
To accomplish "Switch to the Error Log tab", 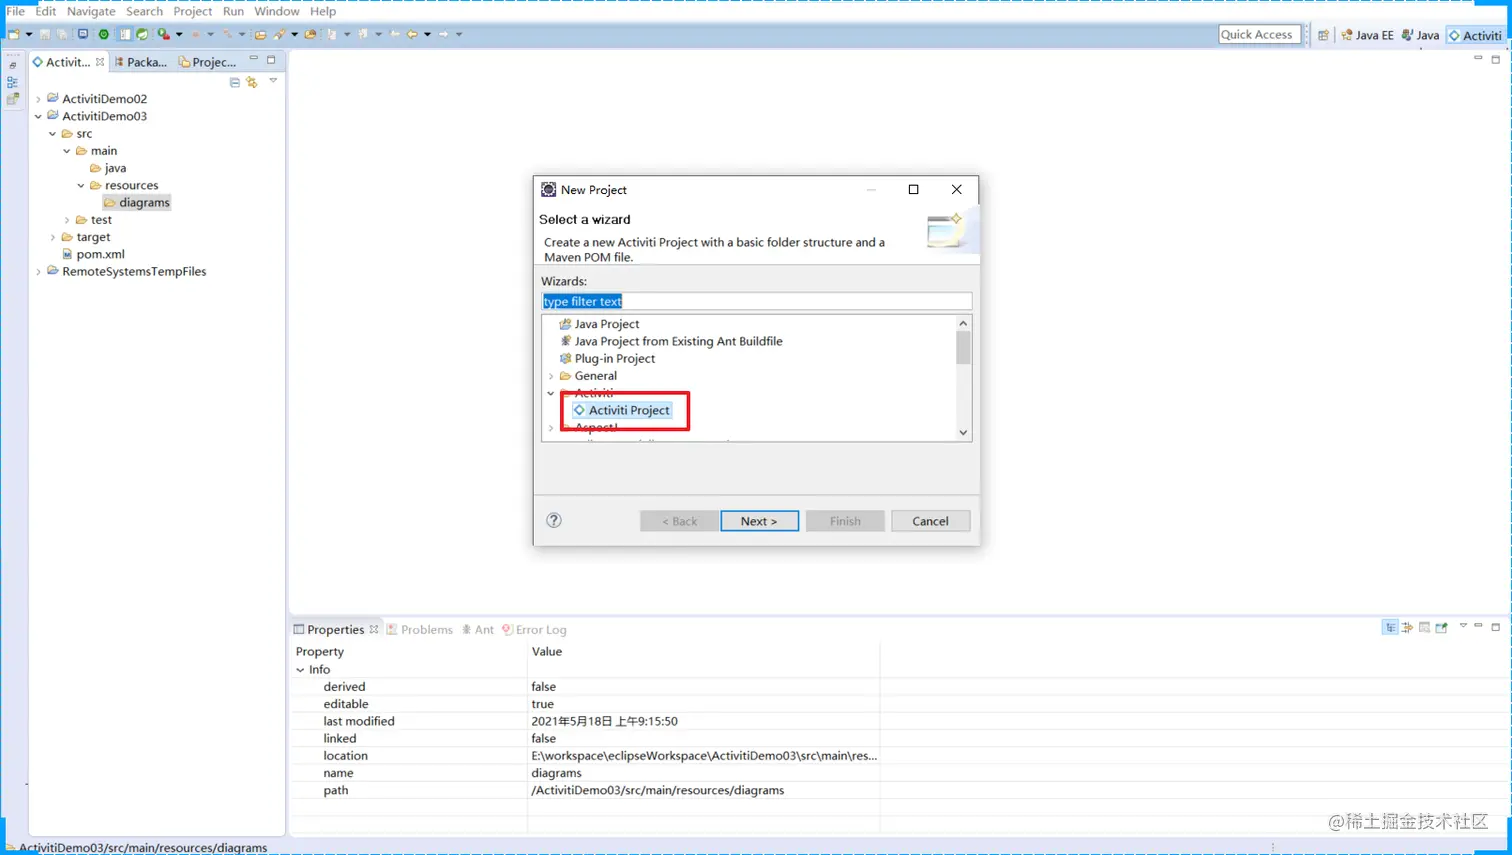I will tap(534, 629).
